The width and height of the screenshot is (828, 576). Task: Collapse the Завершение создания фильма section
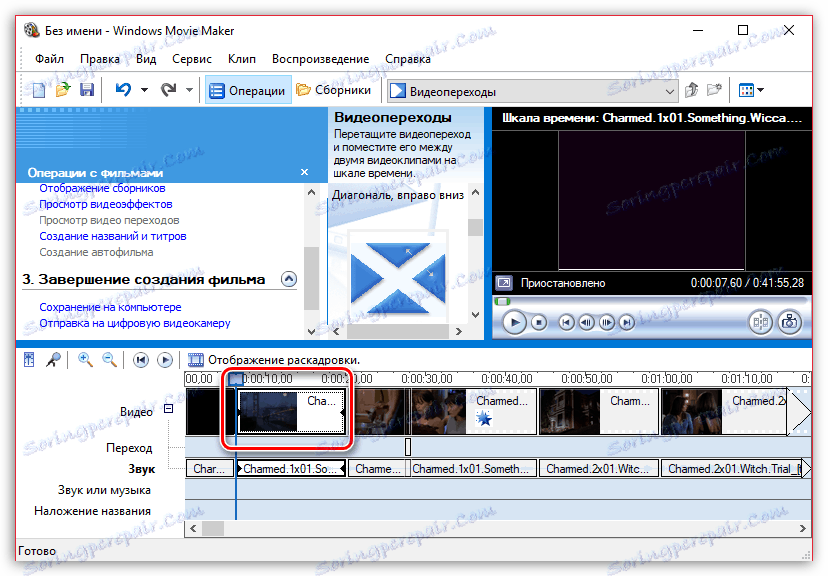point(289,279)
